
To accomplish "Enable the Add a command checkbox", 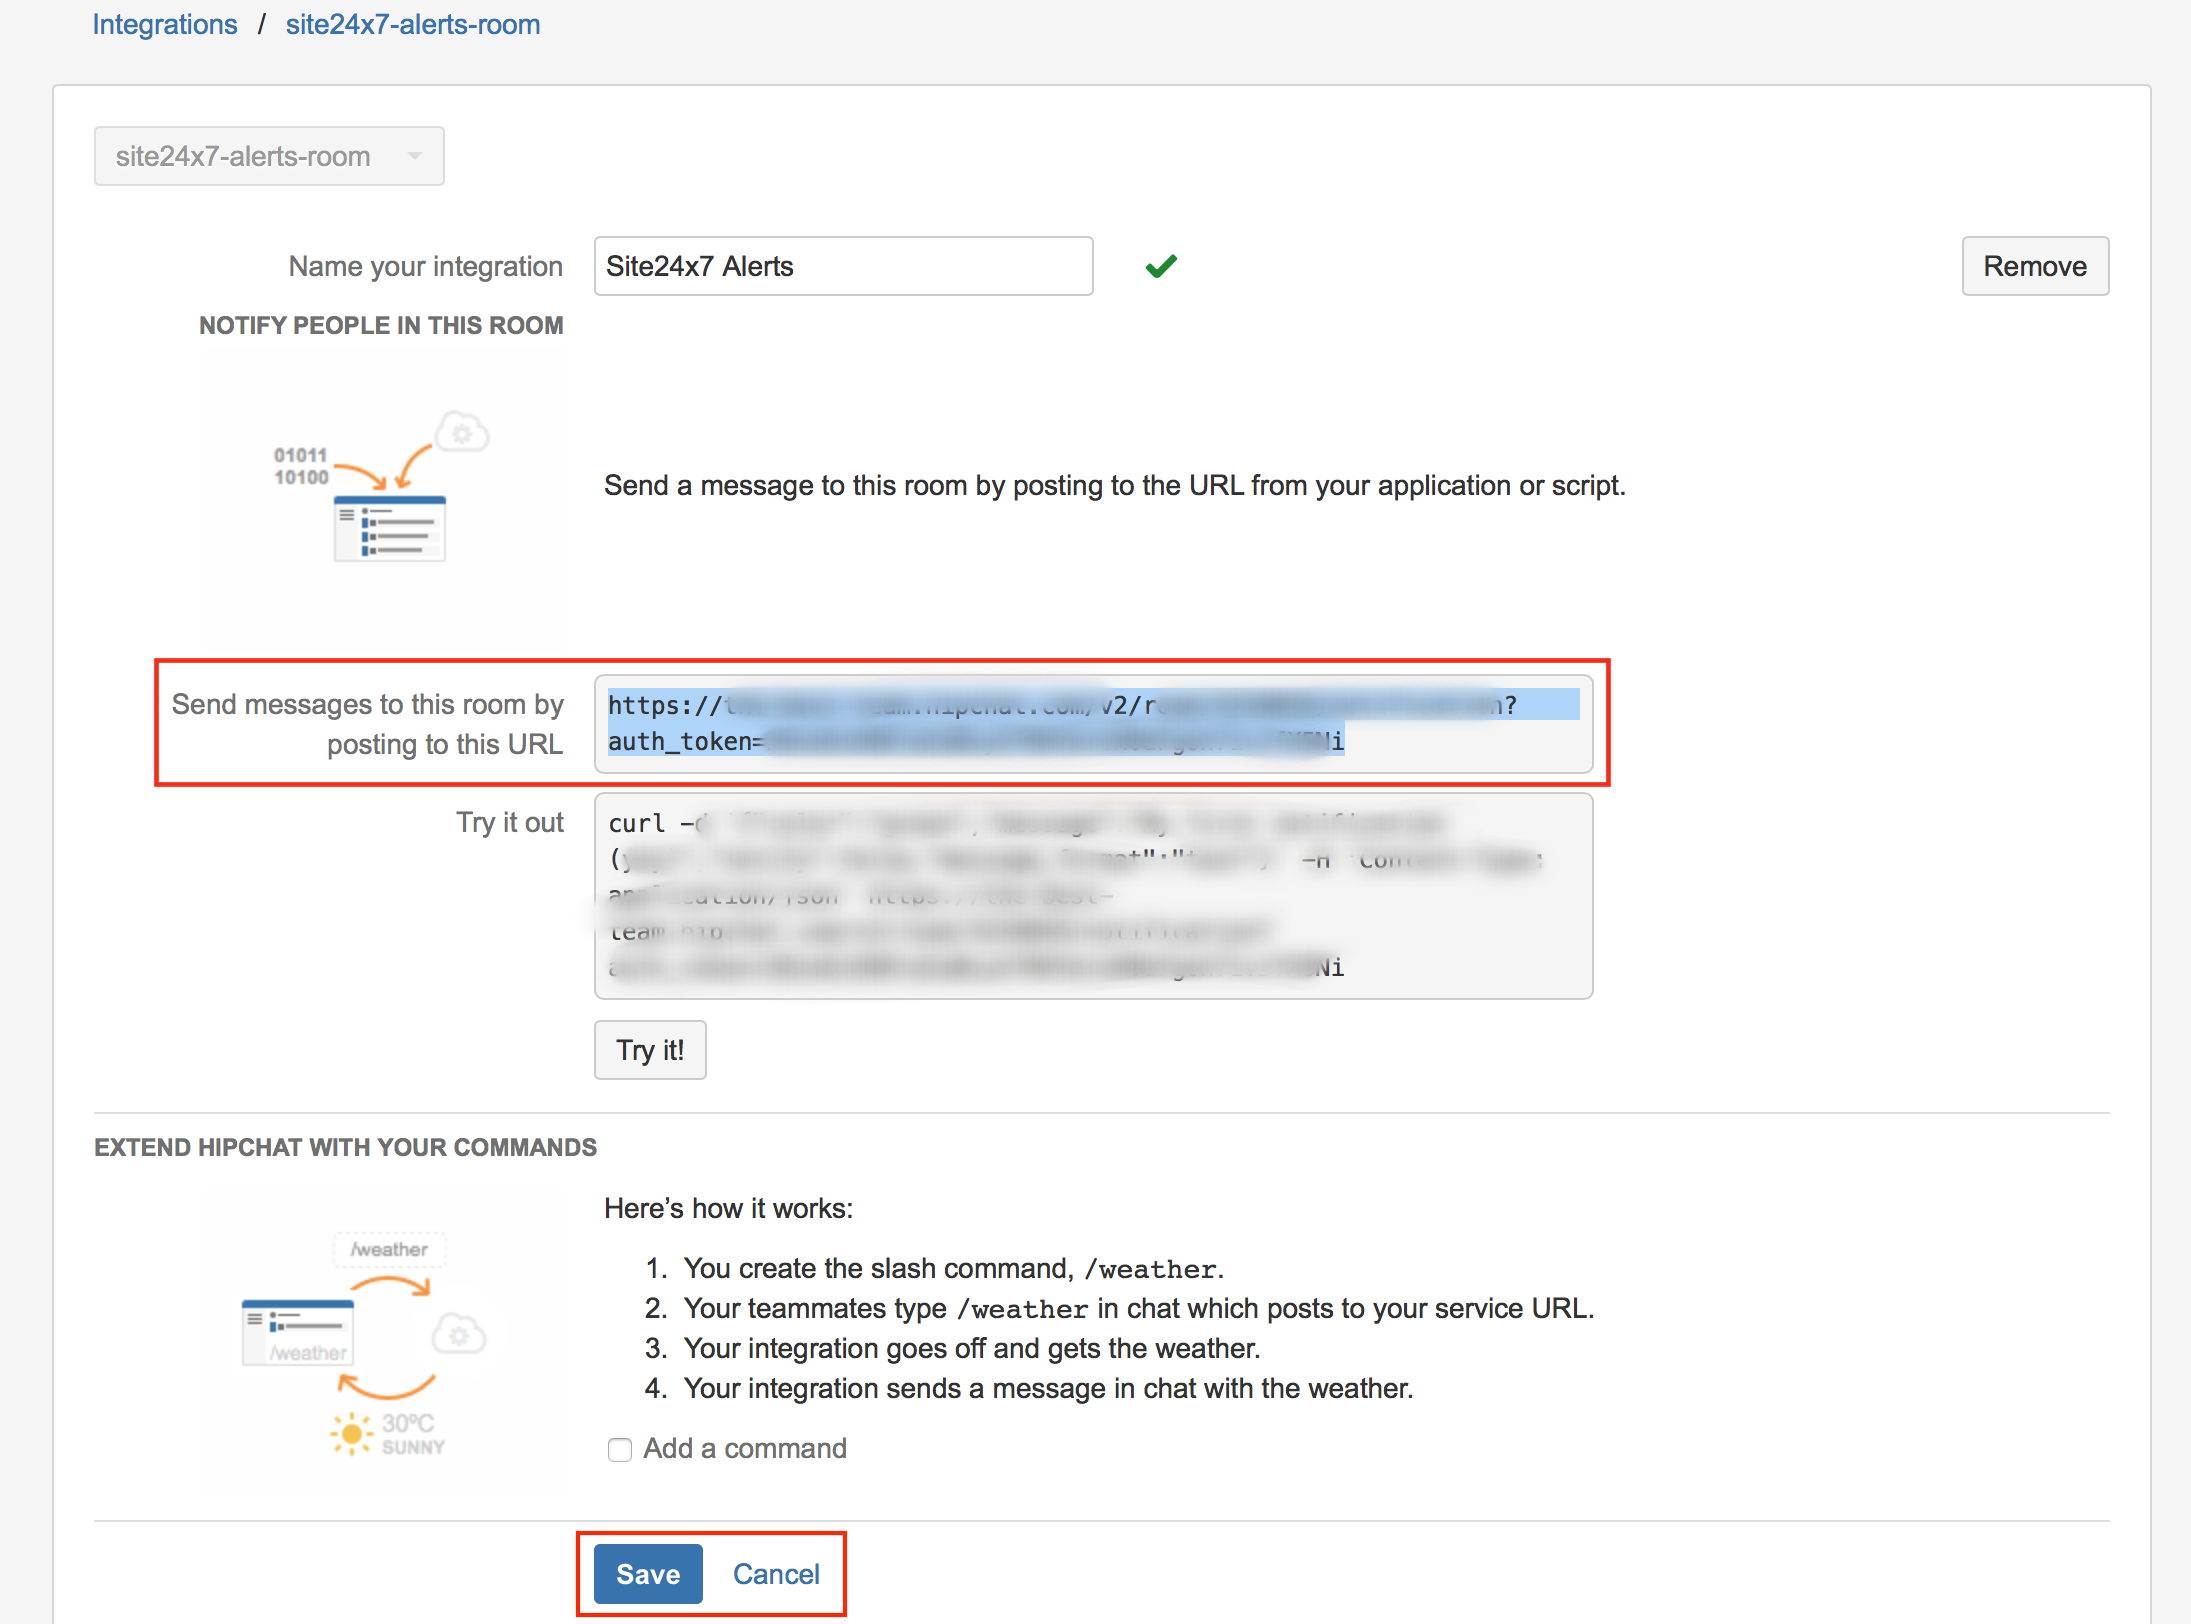I will [620, 1449].
